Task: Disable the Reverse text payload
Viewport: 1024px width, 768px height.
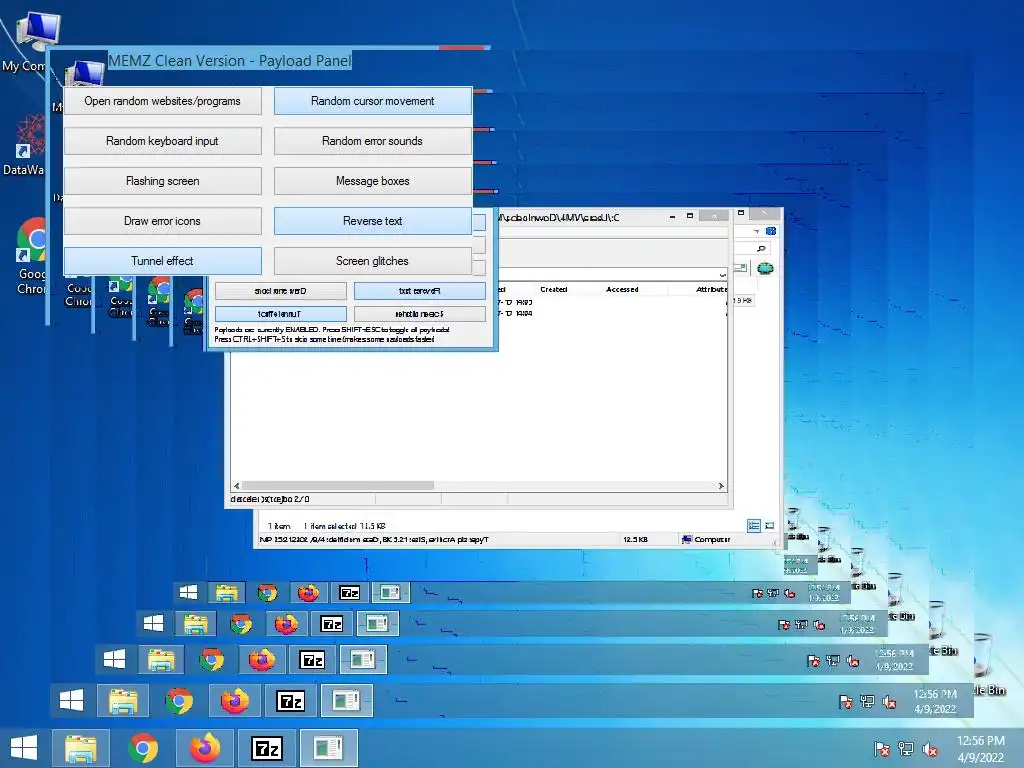Action: click(x=372, y=221)
